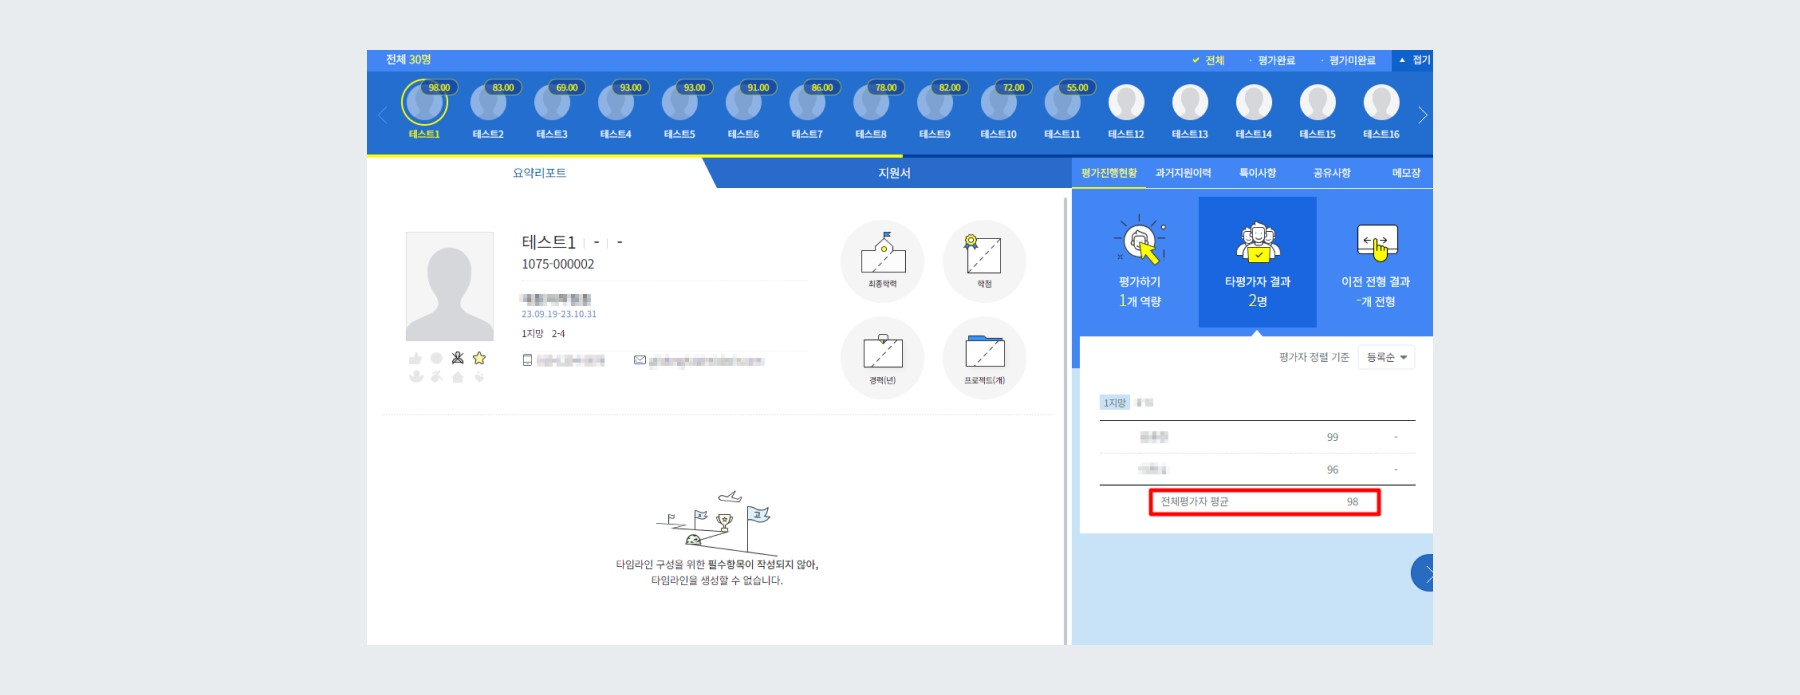
Task: Switch to 메모장 tab
Action: click(1406, 173)
